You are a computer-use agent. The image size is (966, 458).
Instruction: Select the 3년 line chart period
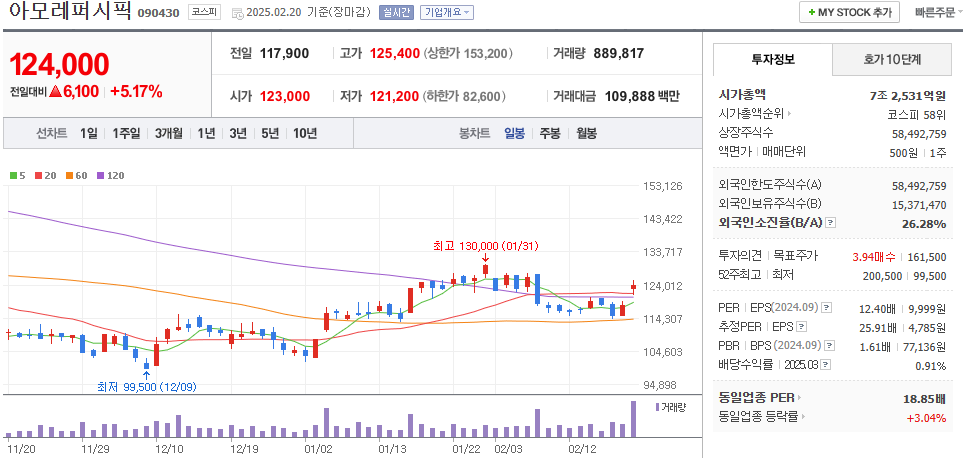[238, 133]
